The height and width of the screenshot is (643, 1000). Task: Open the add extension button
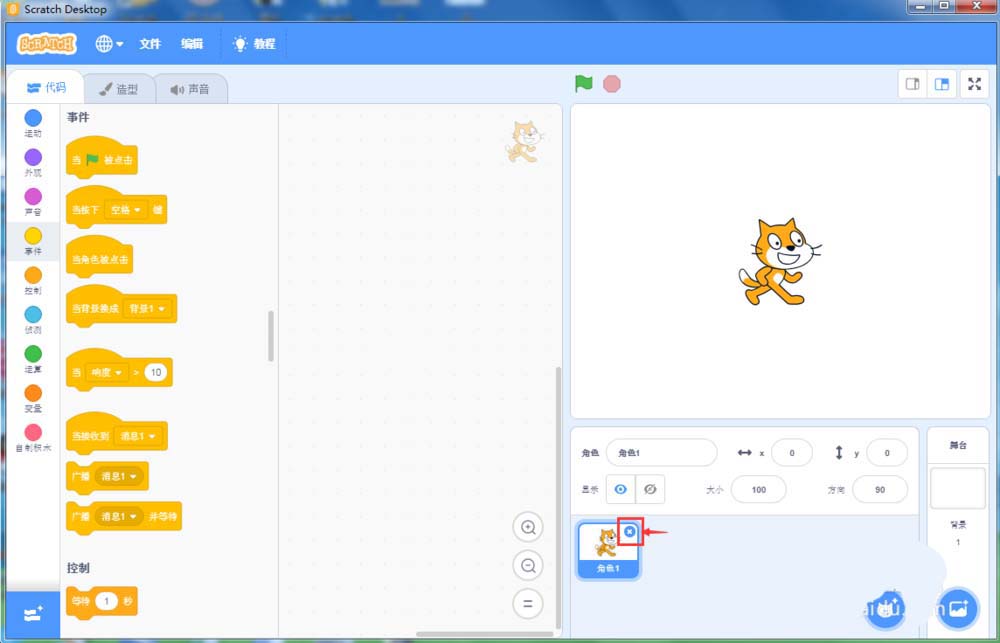coord(33,615)
